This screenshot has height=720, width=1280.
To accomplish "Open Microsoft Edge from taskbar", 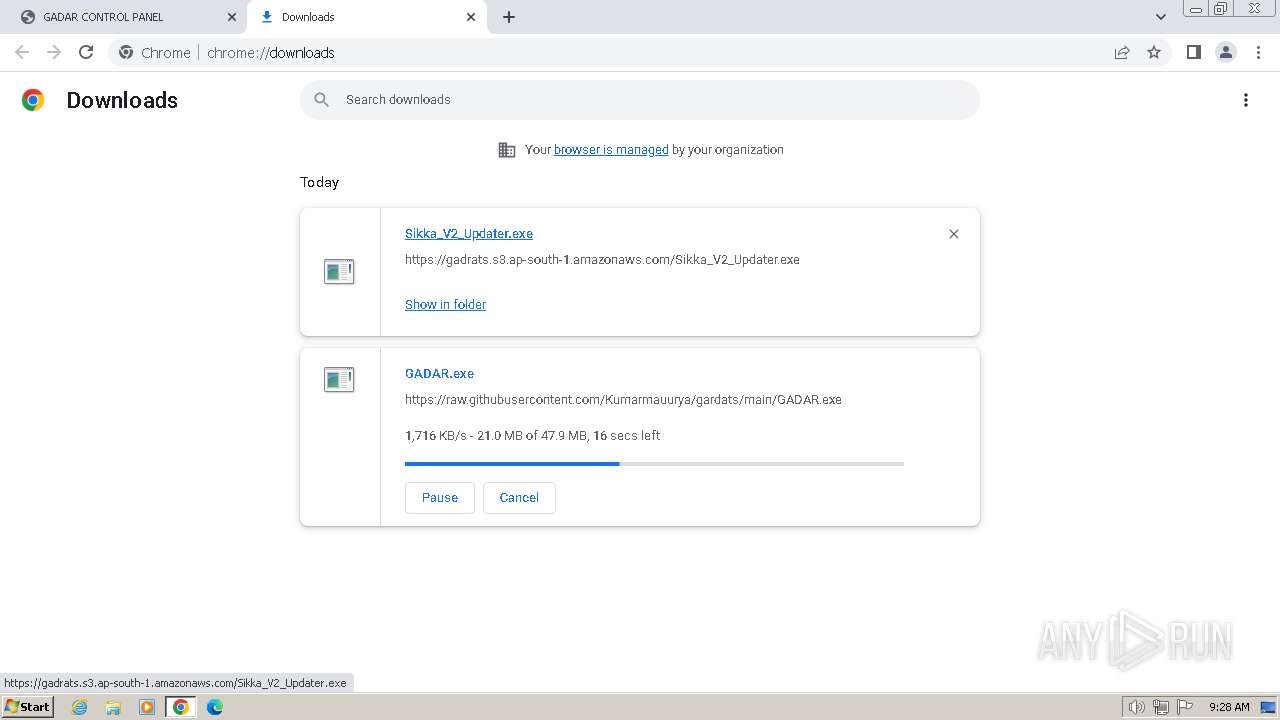I will click(215, 707).
